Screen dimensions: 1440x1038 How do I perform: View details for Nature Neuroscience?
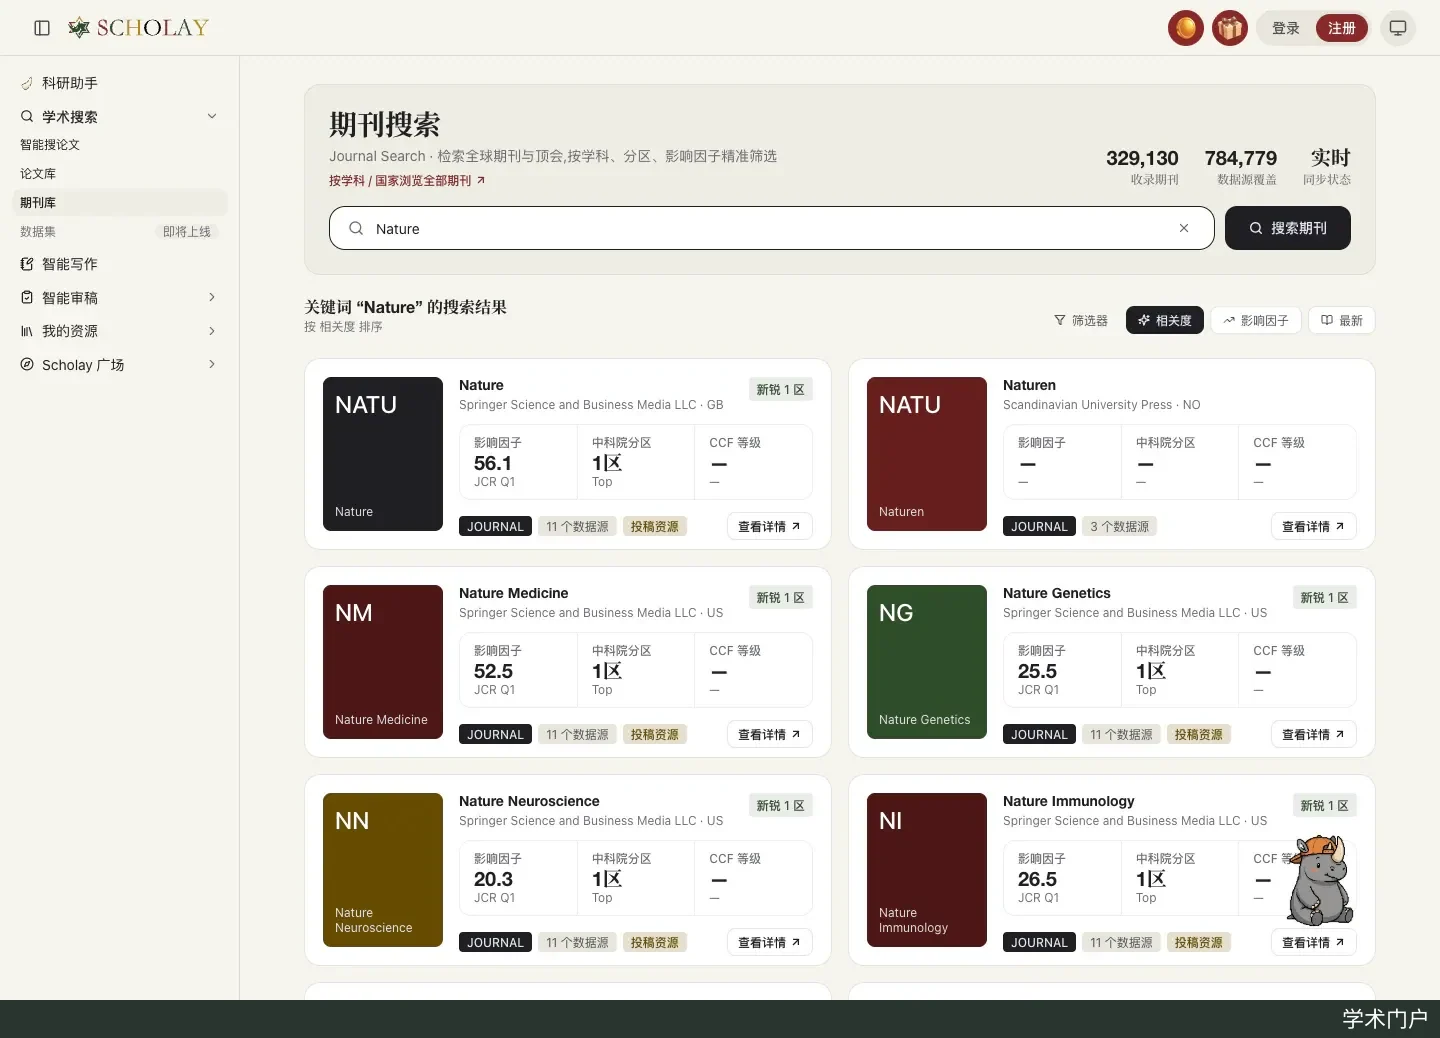click(x=769, y=942)
